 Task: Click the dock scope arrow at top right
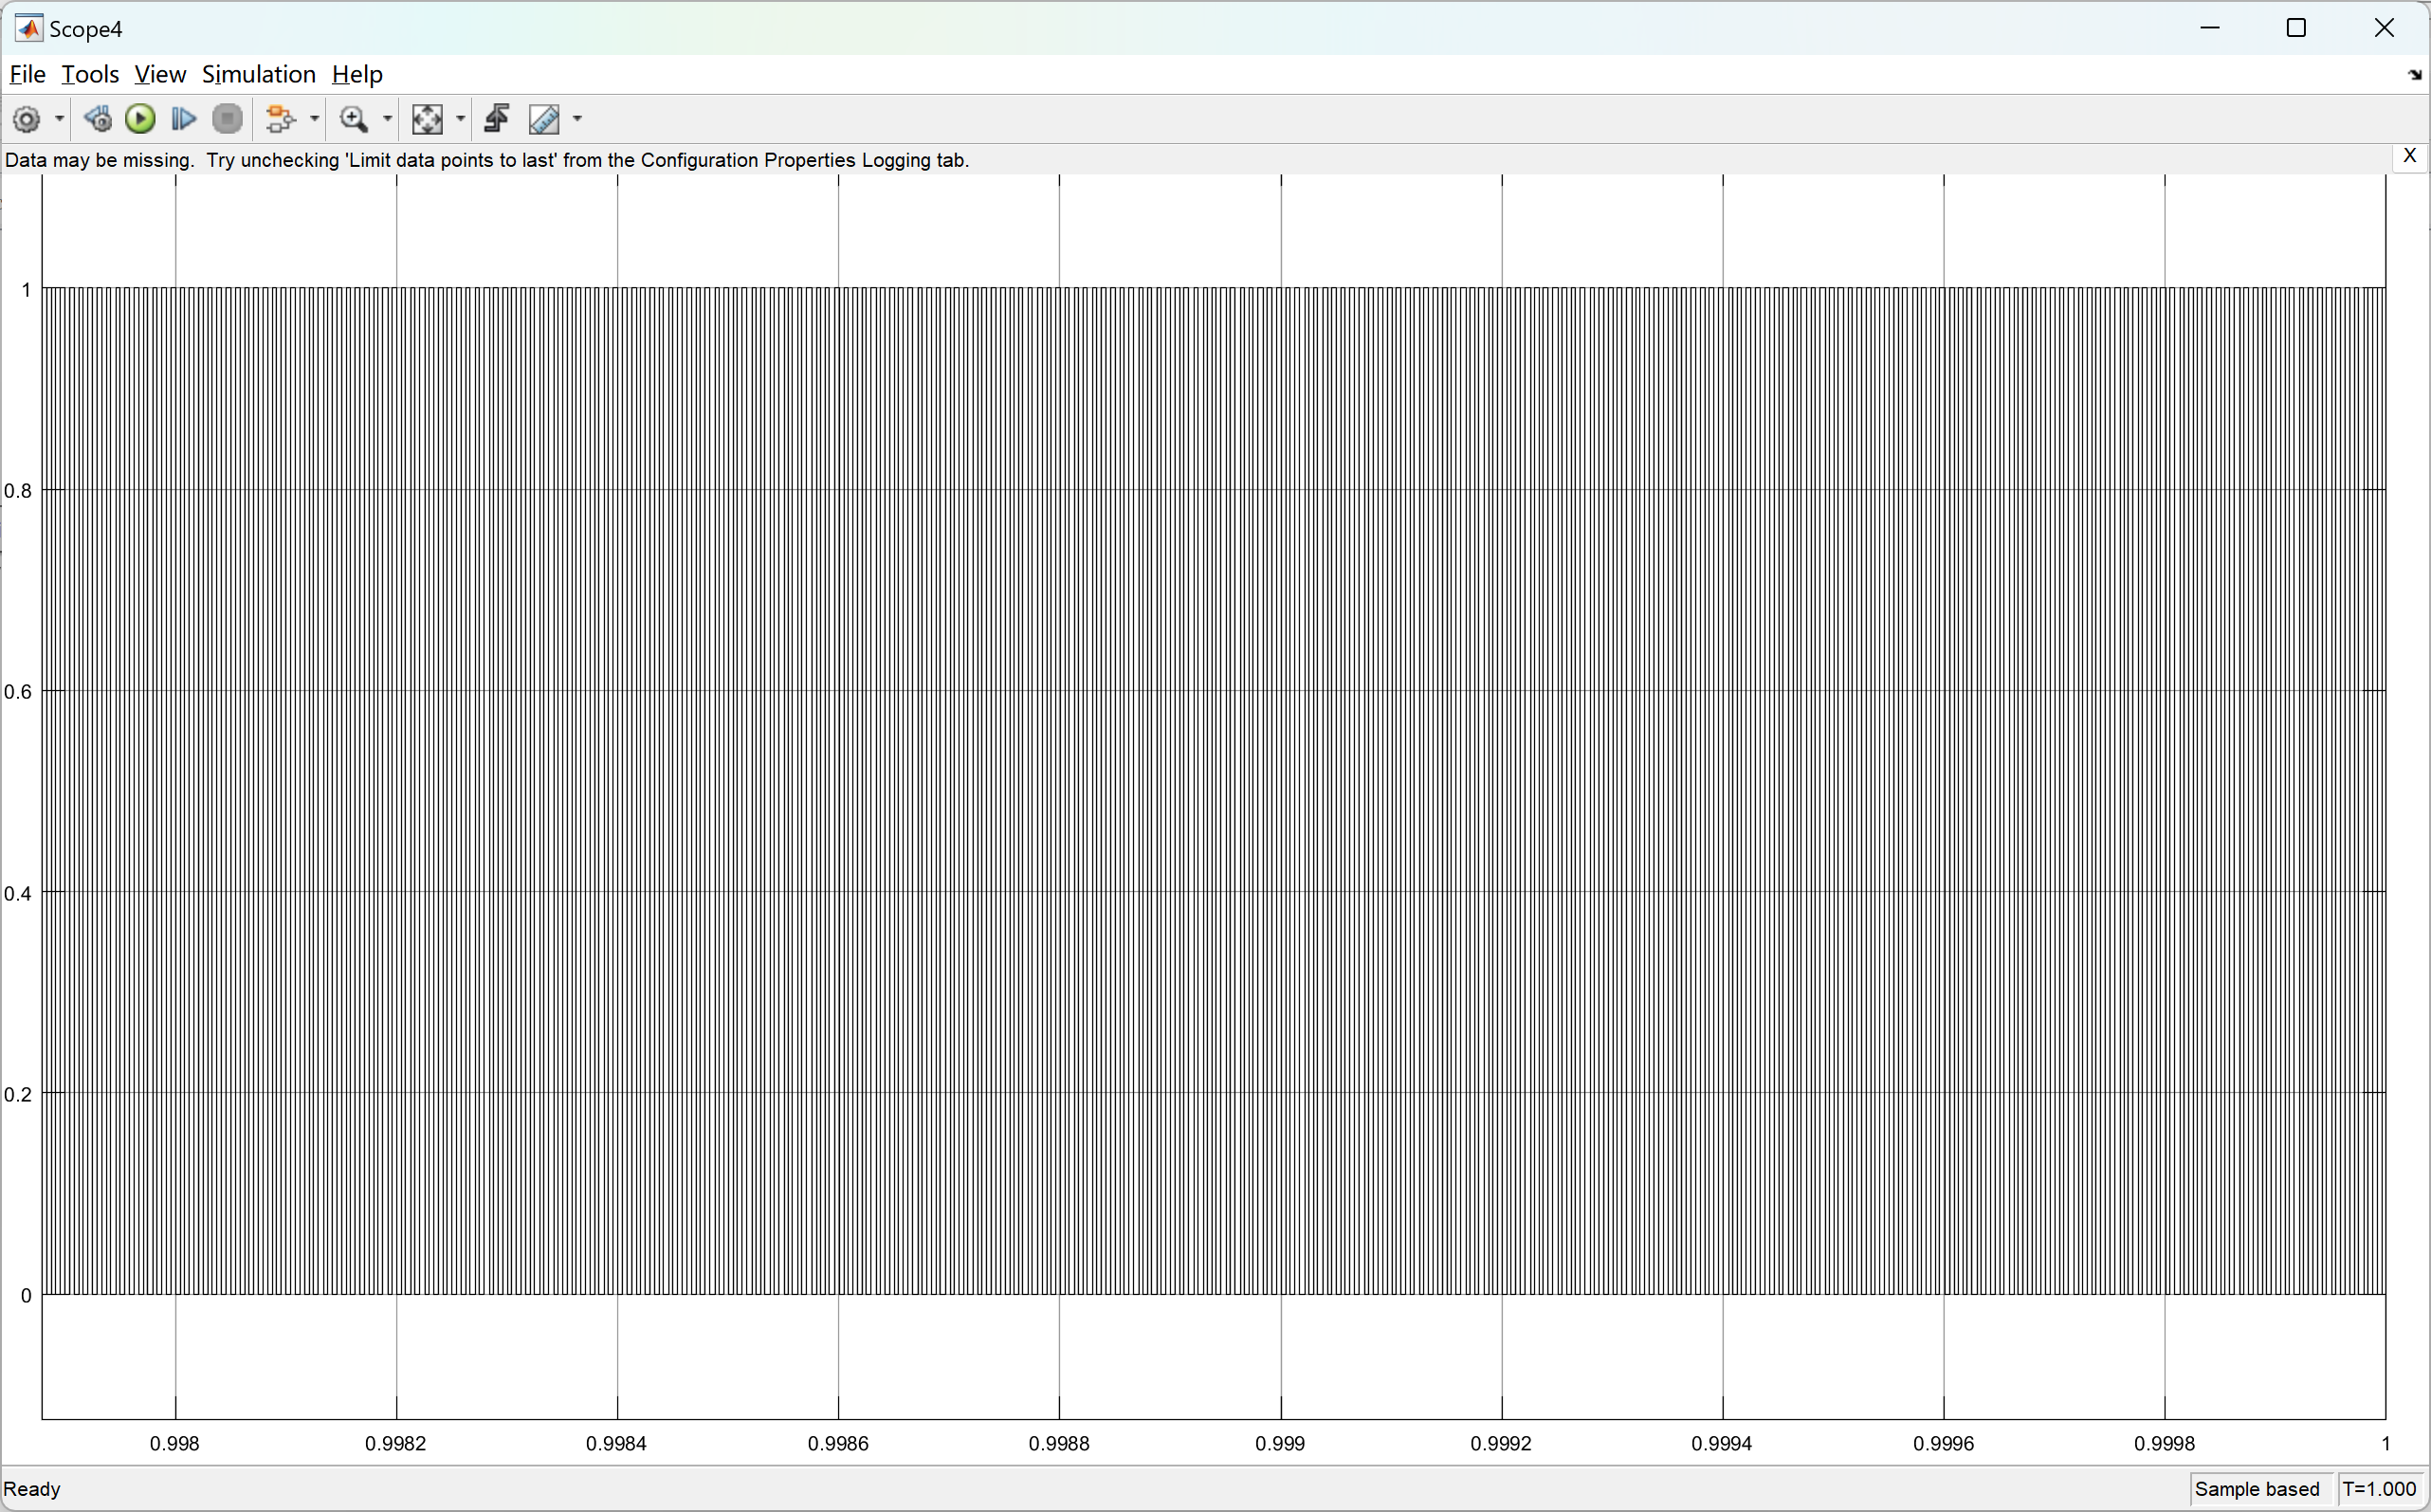coord(2414,75)
